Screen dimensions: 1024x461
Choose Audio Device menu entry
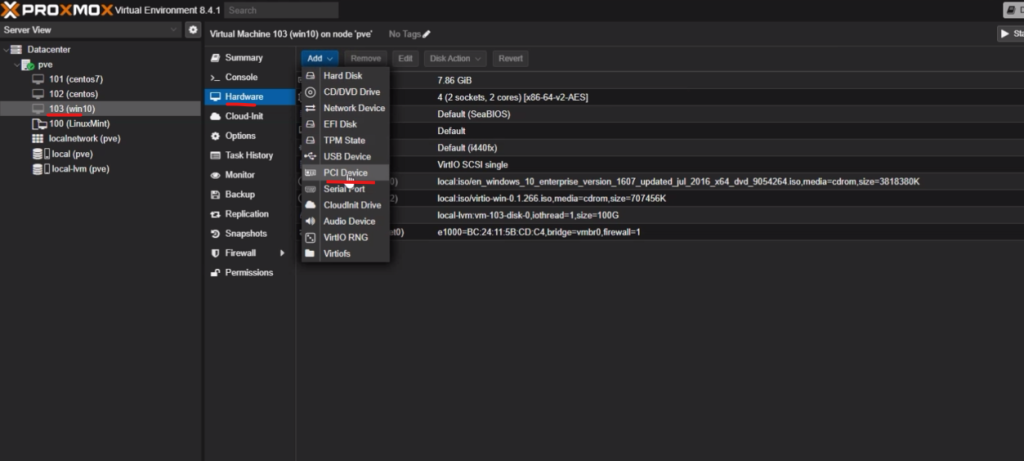click(x=345, y=221)
